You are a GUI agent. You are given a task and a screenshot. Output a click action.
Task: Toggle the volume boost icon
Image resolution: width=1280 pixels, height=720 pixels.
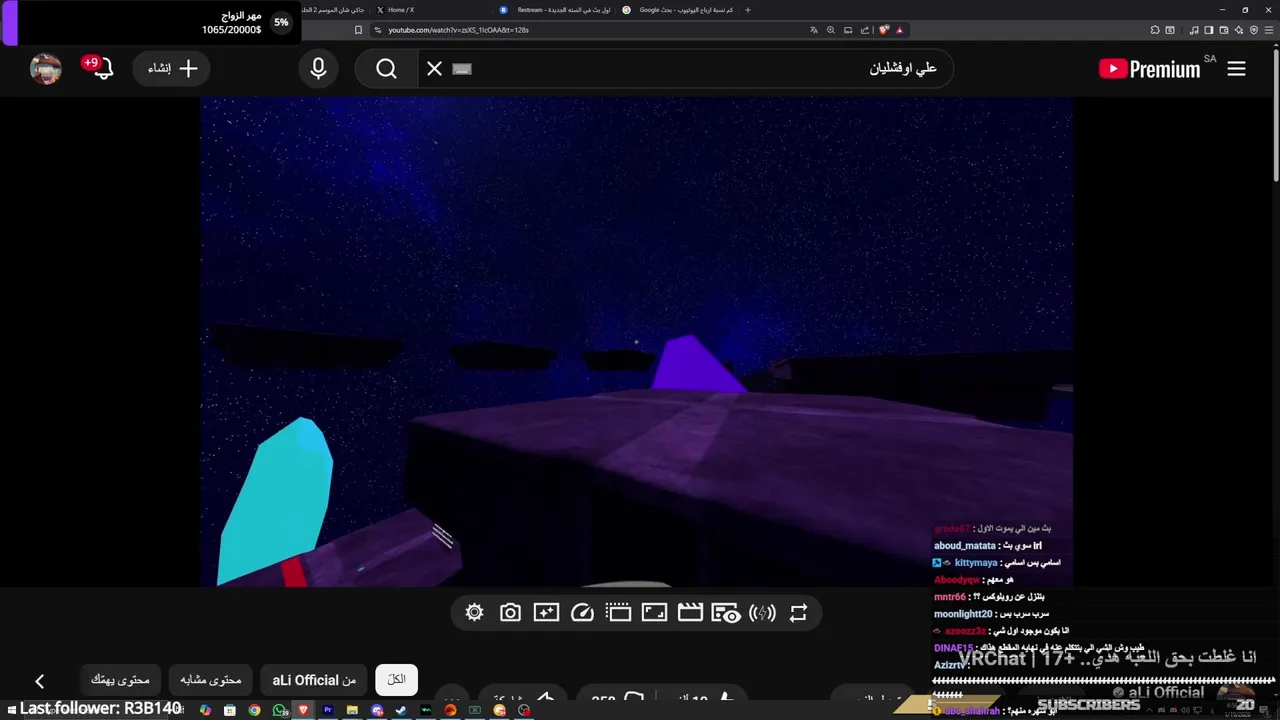[x=762, y=613]
